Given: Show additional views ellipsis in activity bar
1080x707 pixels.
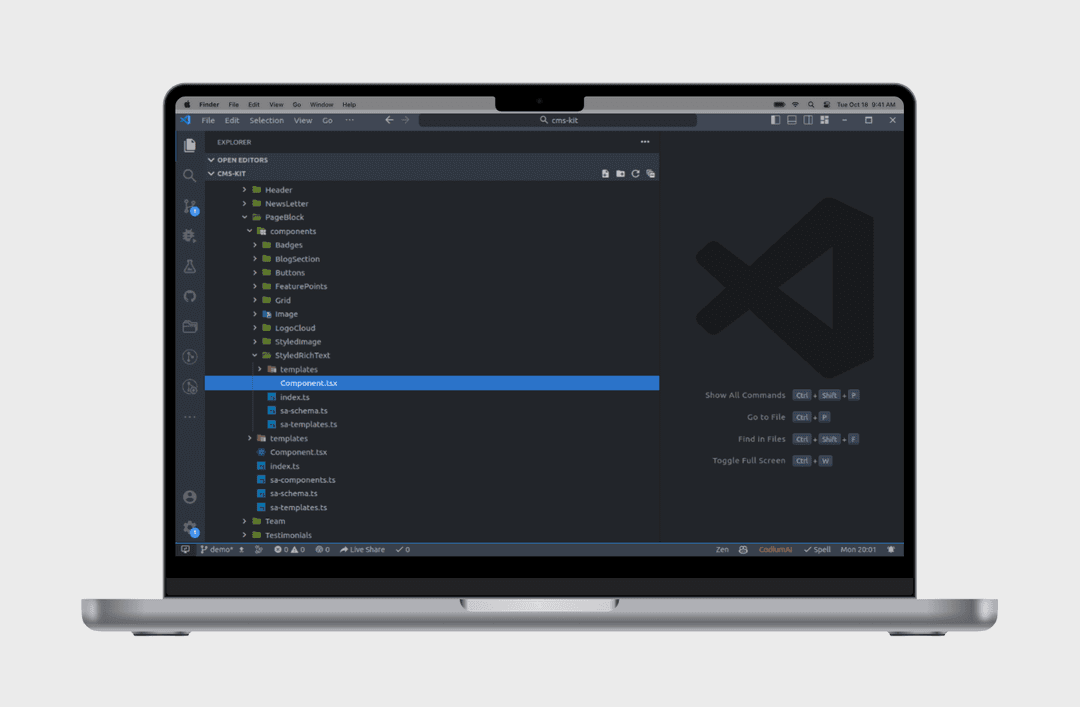Looking at the screenshot, I should pos(189,417).
